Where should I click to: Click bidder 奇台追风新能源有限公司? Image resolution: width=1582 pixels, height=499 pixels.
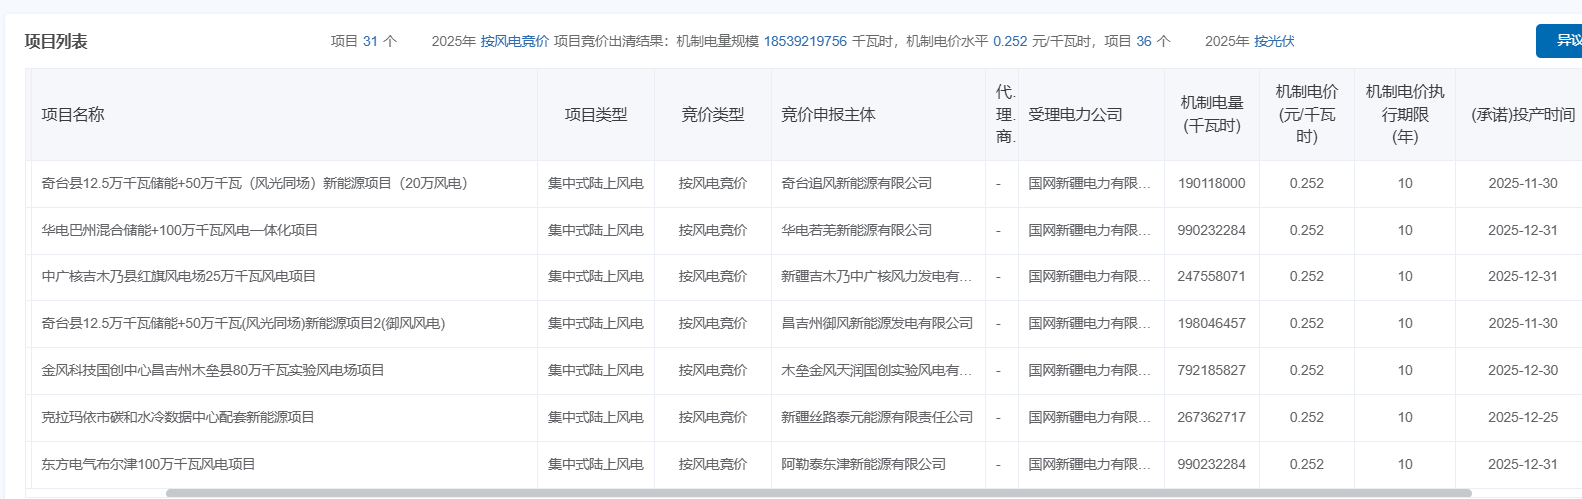click(x=856, y=183)
